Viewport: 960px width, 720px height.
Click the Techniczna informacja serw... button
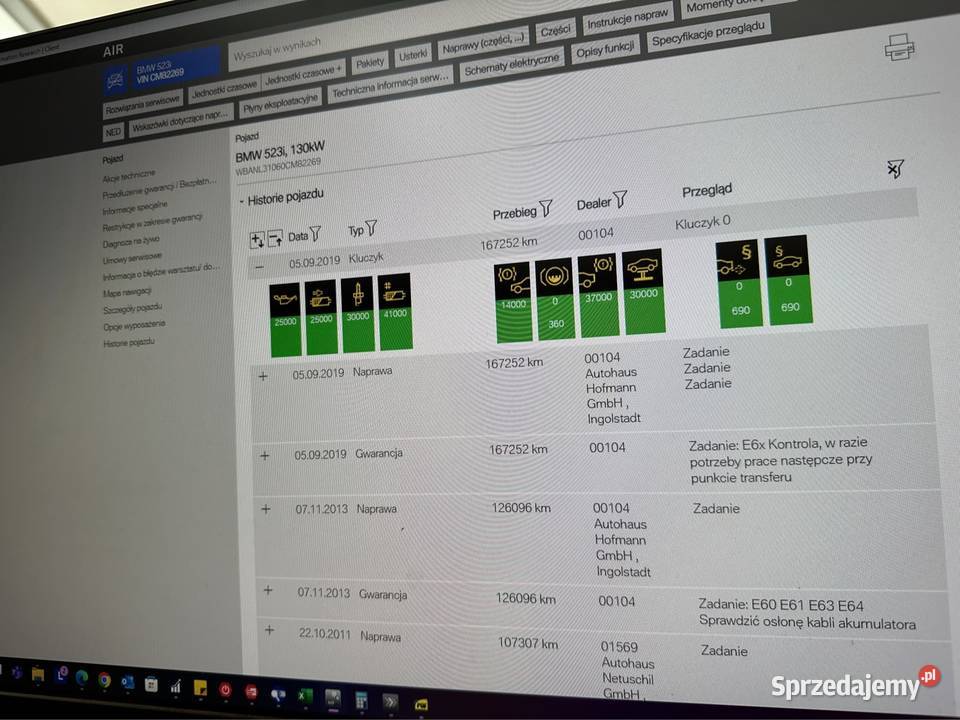(x=391, y=86)
